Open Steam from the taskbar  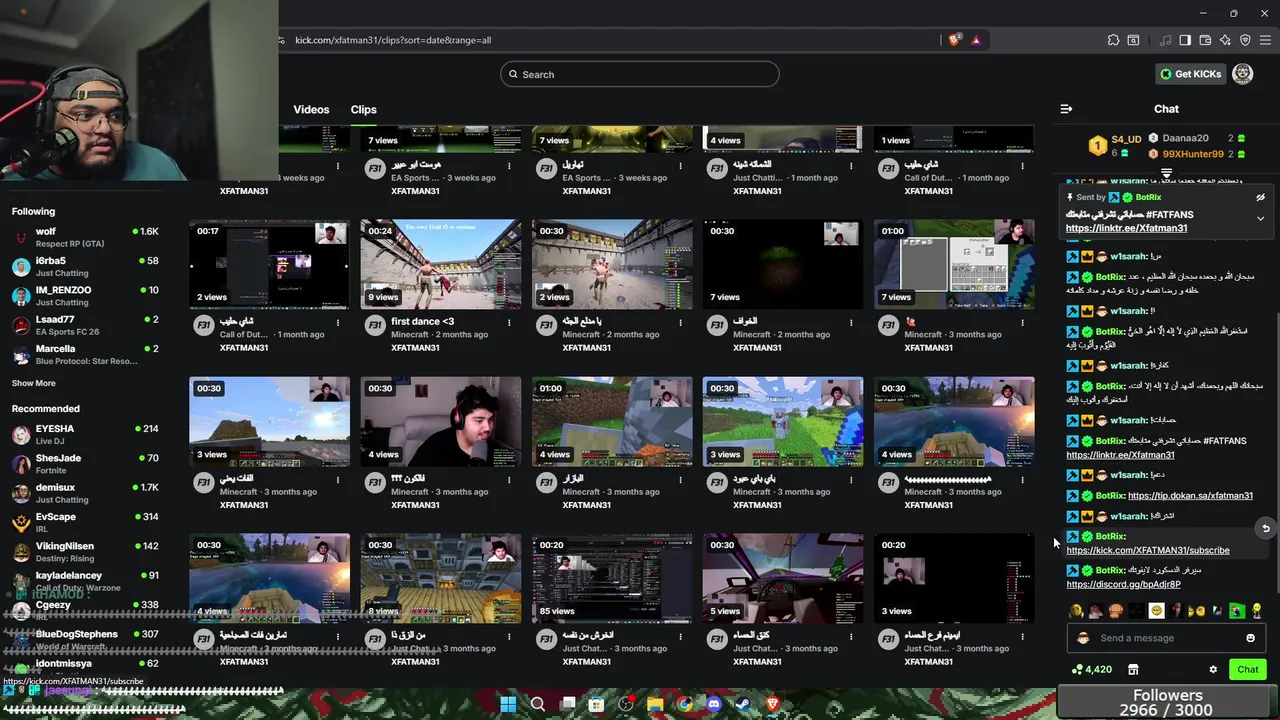coord(743,704)
